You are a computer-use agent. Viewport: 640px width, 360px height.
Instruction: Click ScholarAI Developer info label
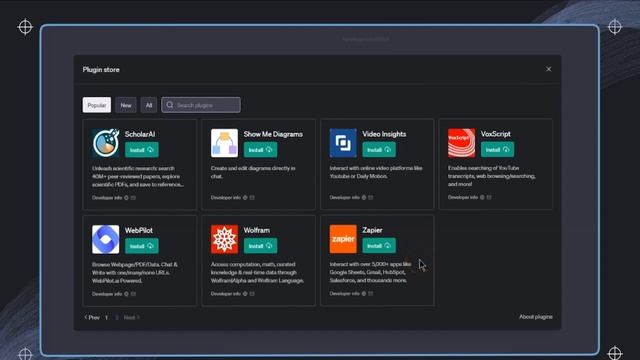pos(107,198)
